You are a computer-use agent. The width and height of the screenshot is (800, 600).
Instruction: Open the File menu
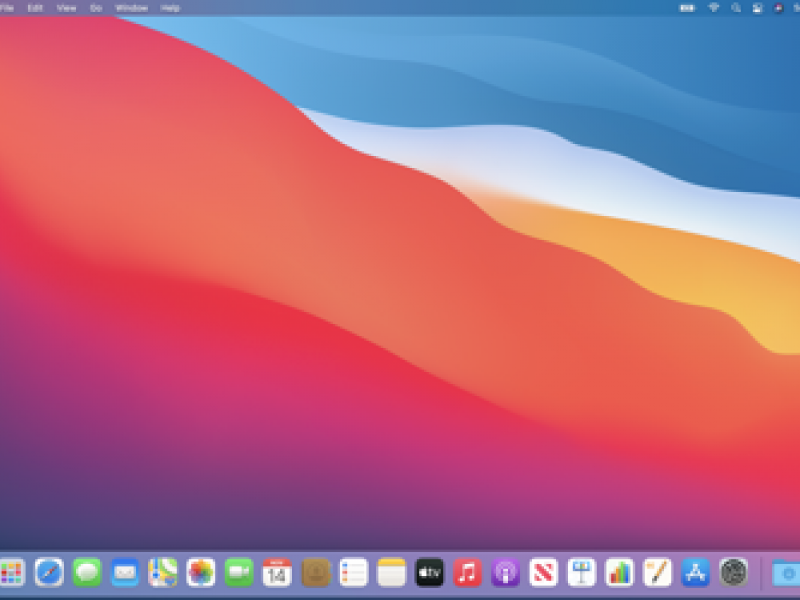[x=7, y=8]
